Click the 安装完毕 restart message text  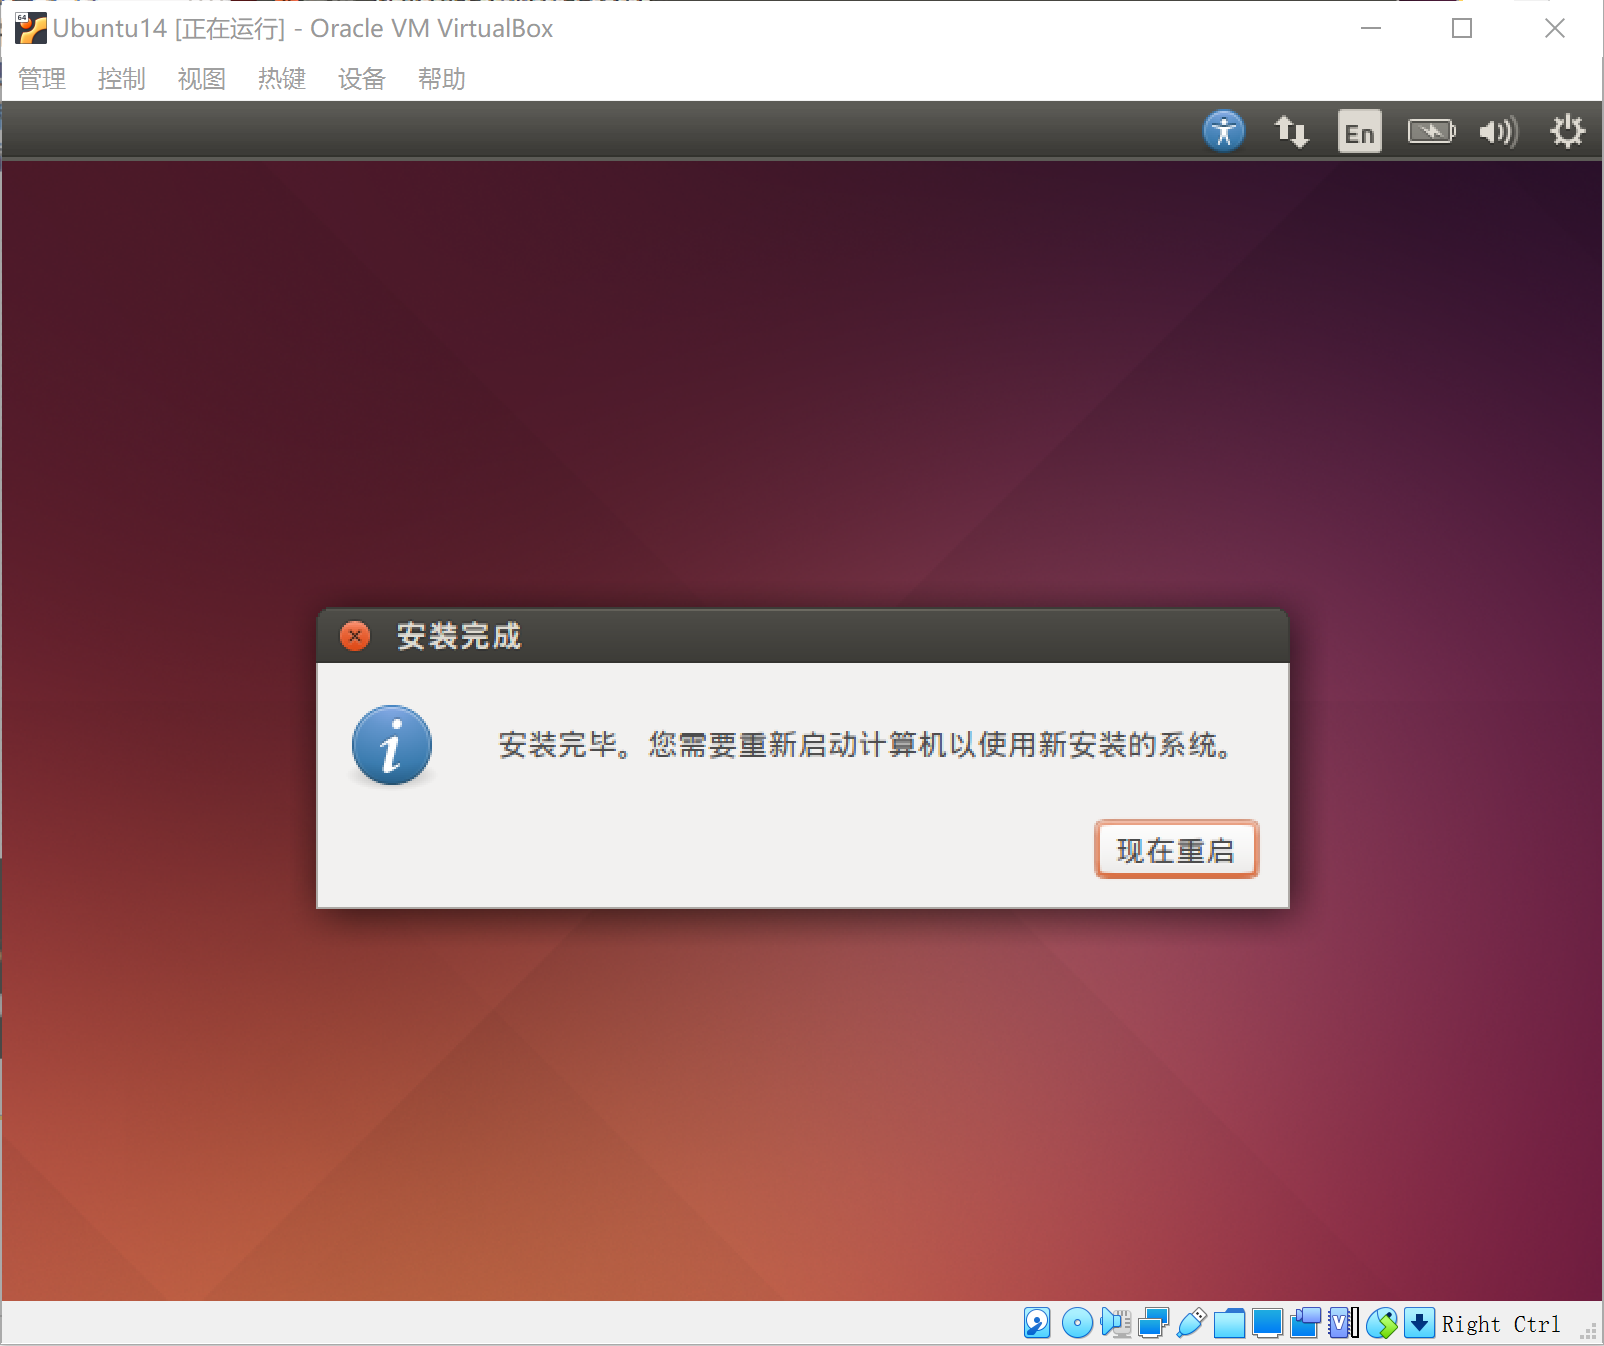pos(866,745)
